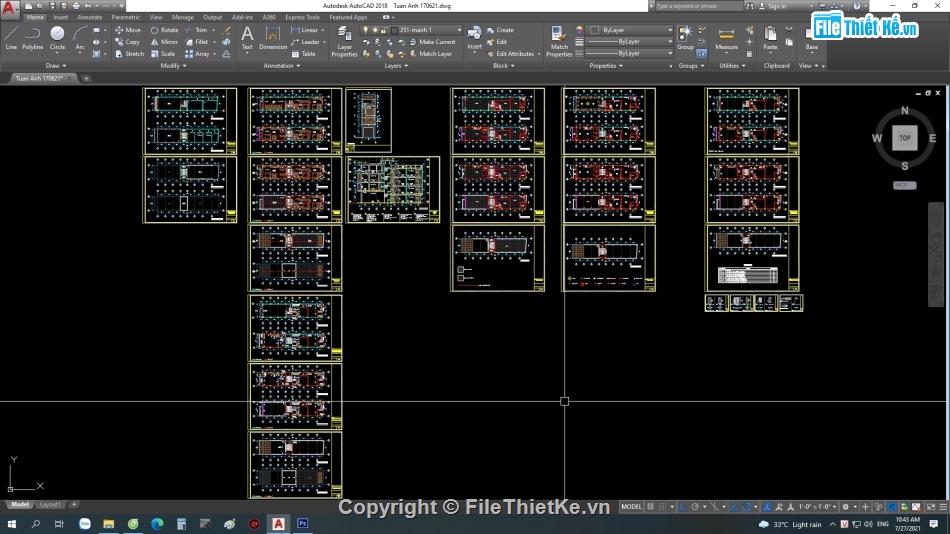Switch to Layout1 tab
950x534 pixels.
[x=49, y=504]
